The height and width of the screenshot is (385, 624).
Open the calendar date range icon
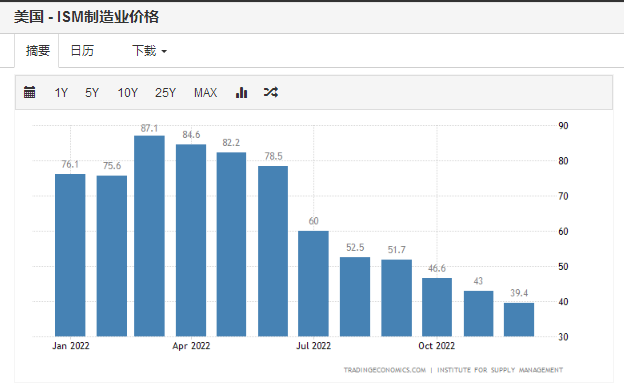pyautogui.click(x=29, y=92)
